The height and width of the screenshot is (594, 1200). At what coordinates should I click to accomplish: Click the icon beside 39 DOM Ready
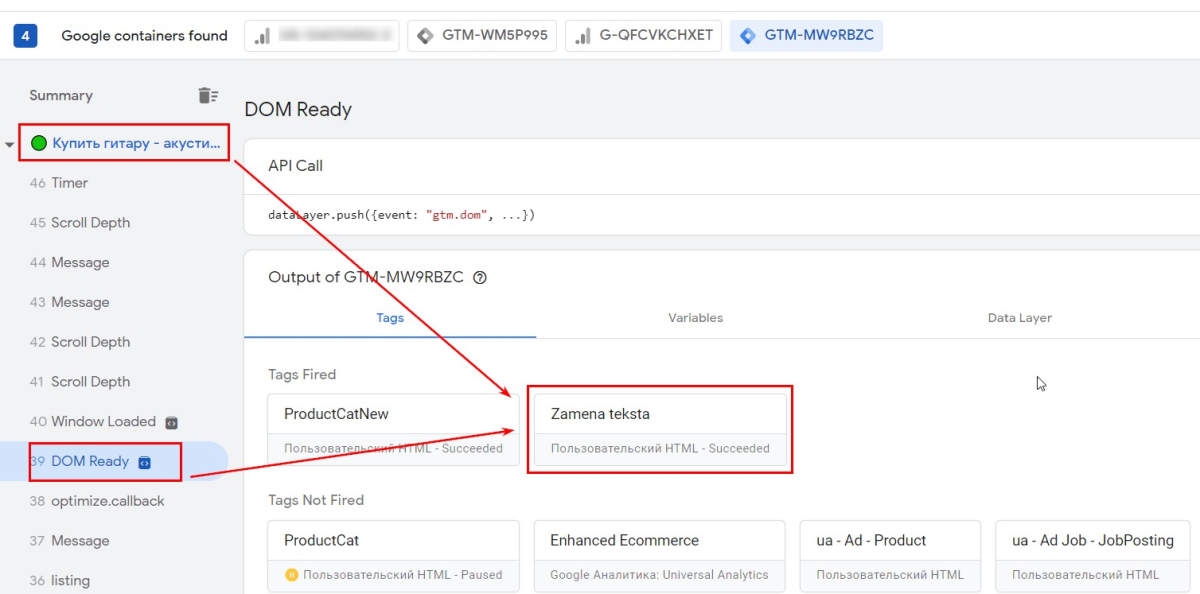pyautogui.click(x=144, y=462)
